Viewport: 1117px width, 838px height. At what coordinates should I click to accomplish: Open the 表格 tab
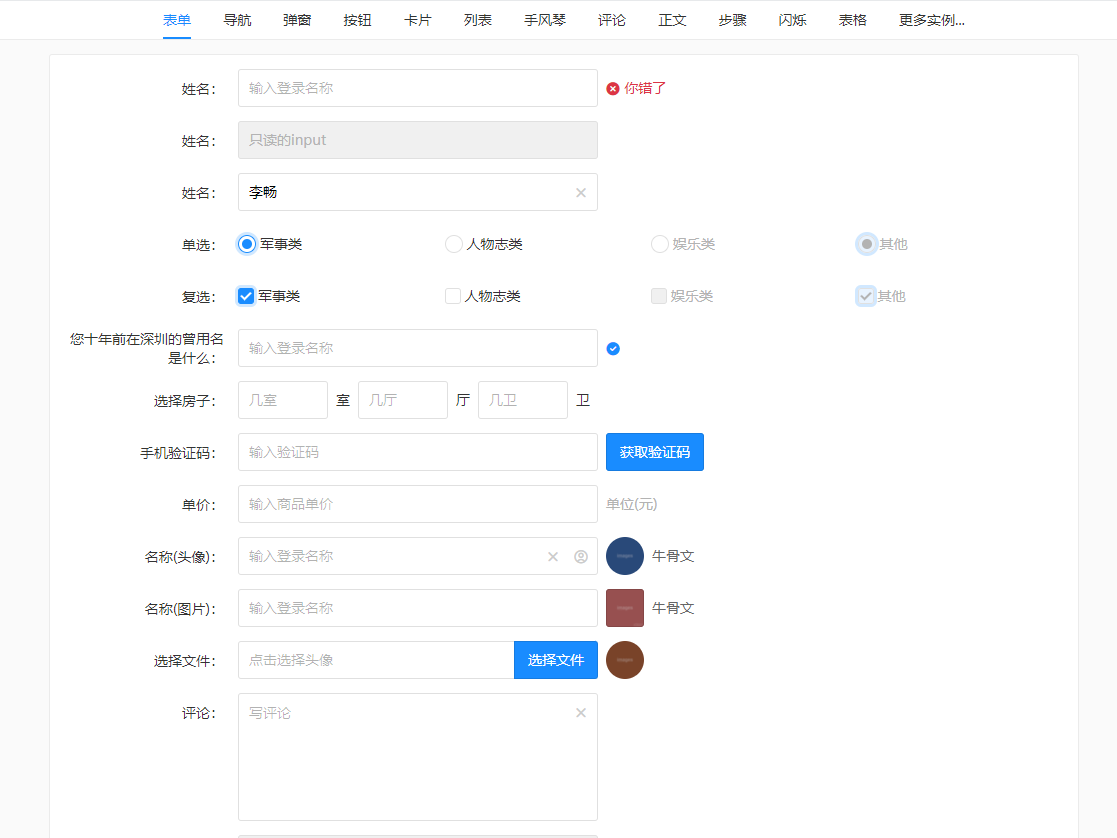(x=851, y=18)
